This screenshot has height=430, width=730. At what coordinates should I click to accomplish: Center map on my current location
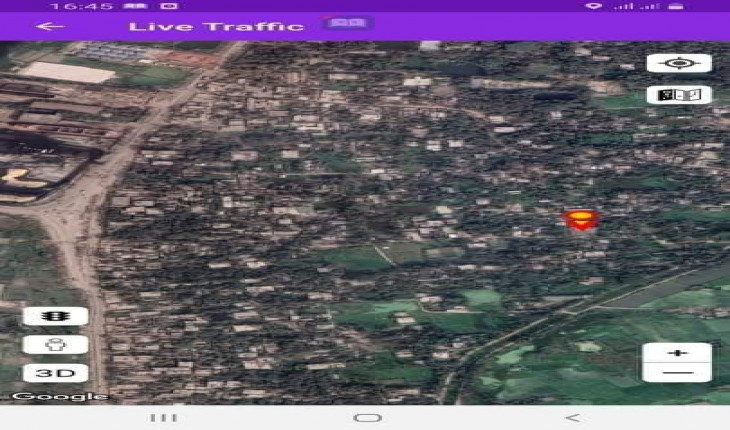(678, 63)
